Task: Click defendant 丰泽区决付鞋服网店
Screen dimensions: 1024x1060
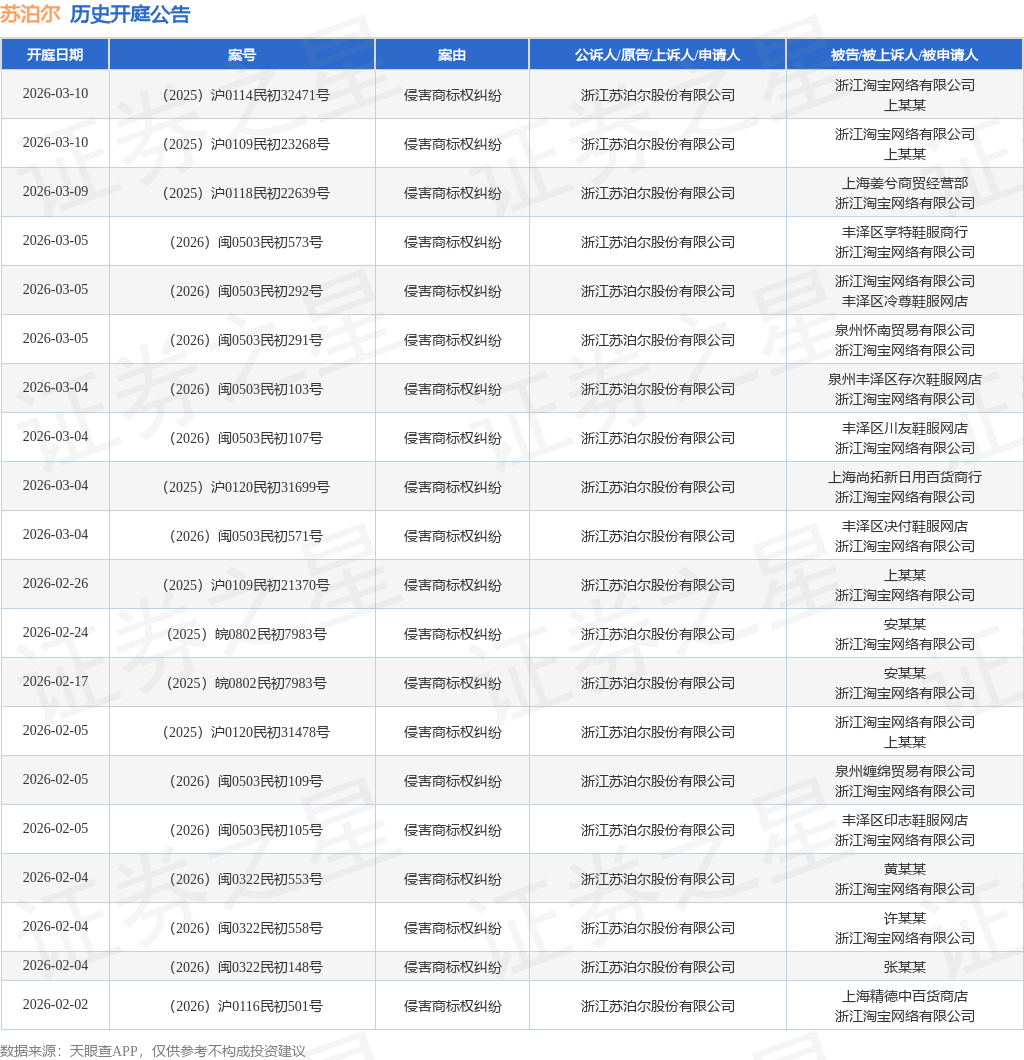Action: [904, 527]
